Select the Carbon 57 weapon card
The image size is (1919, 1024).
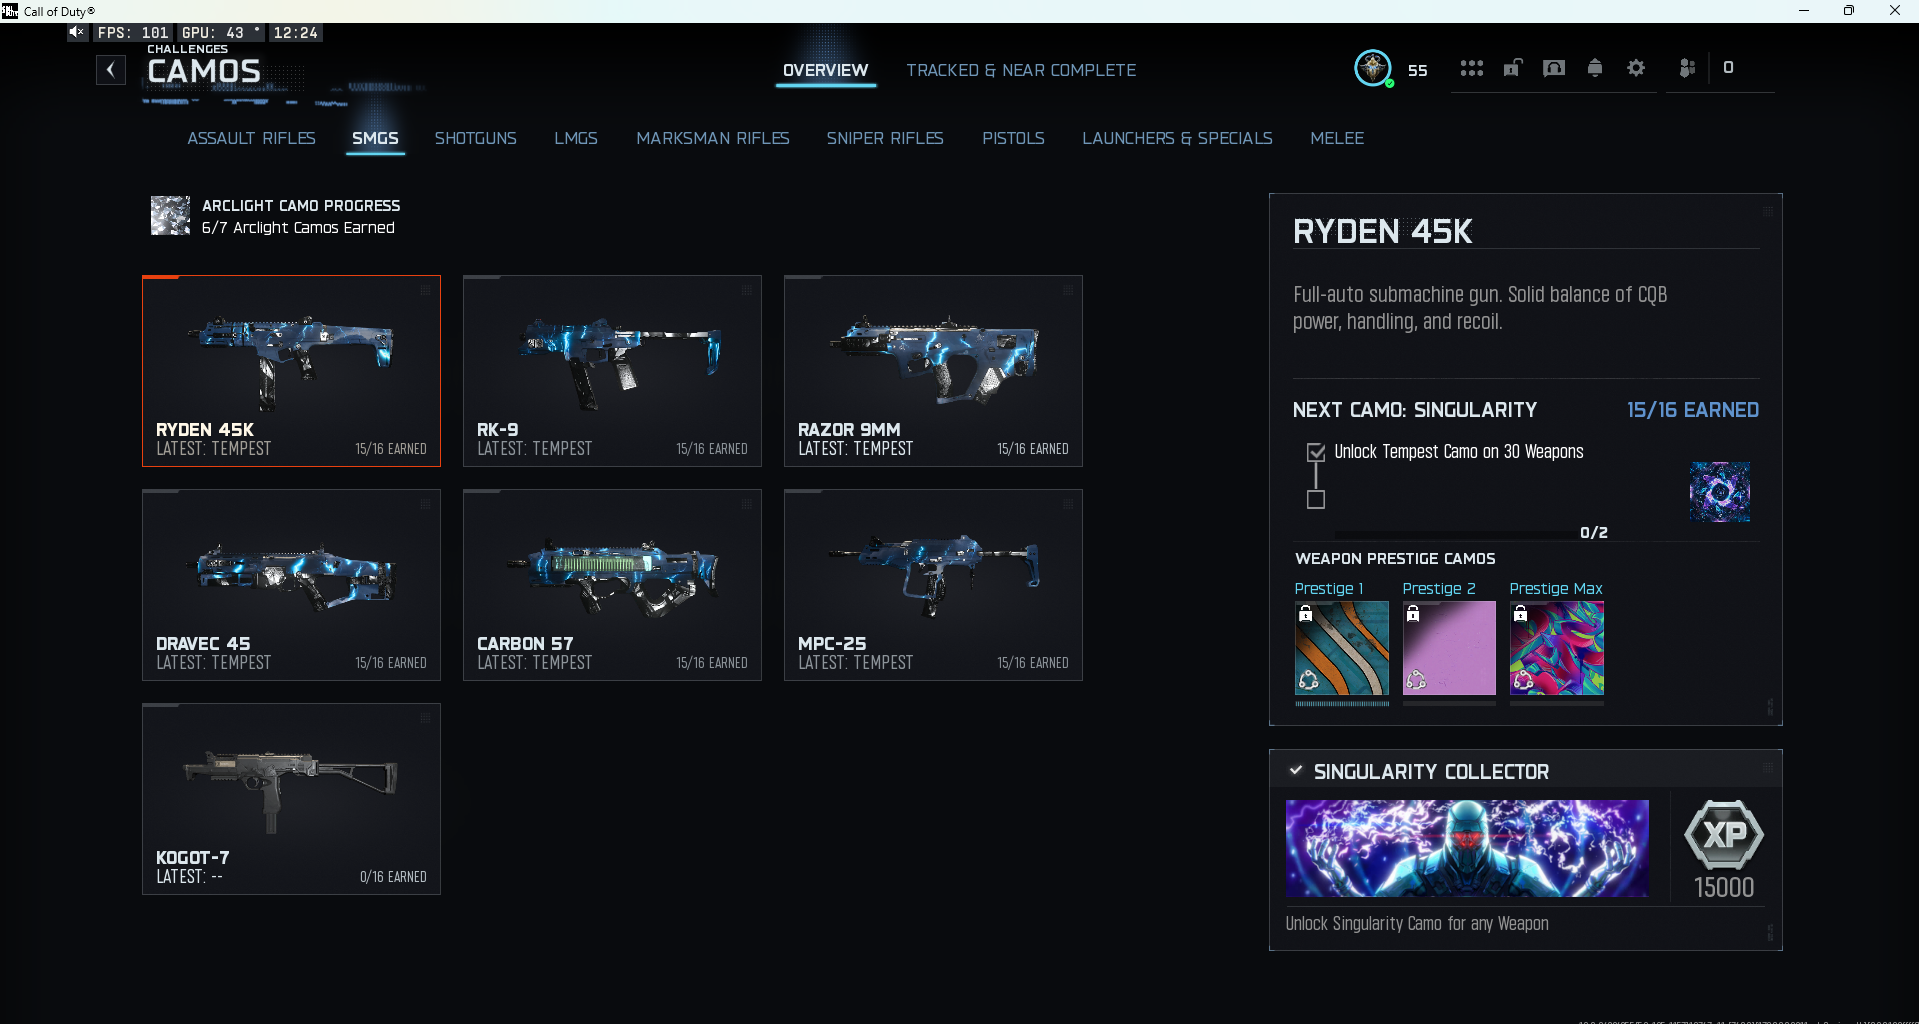612,585
